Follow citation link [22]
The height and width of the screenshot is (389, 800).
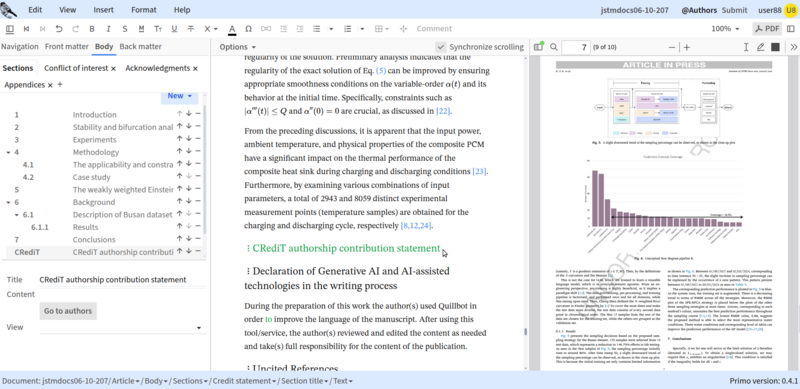coord(443,111)
